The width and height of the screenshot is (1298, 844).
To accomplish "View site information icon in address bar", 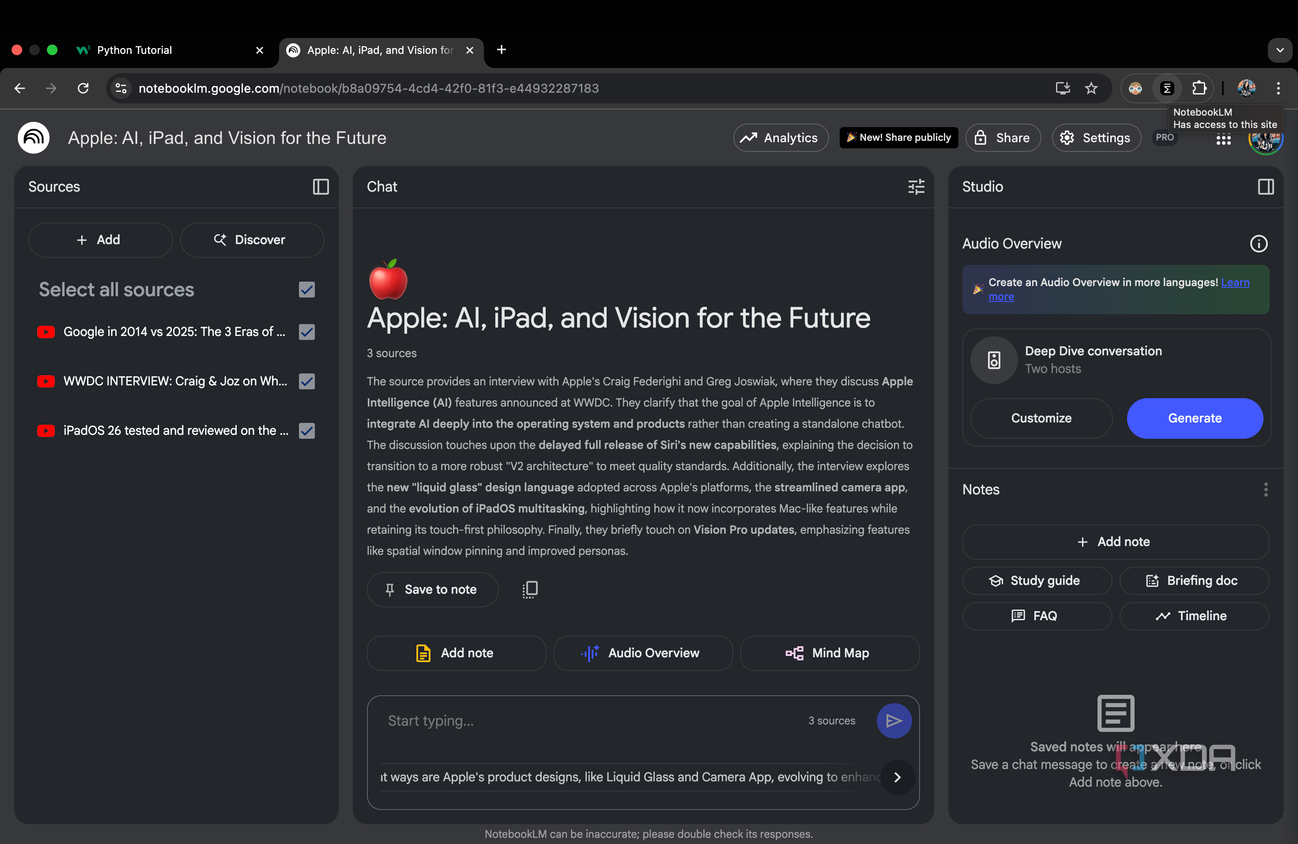I will click(121, 88).
